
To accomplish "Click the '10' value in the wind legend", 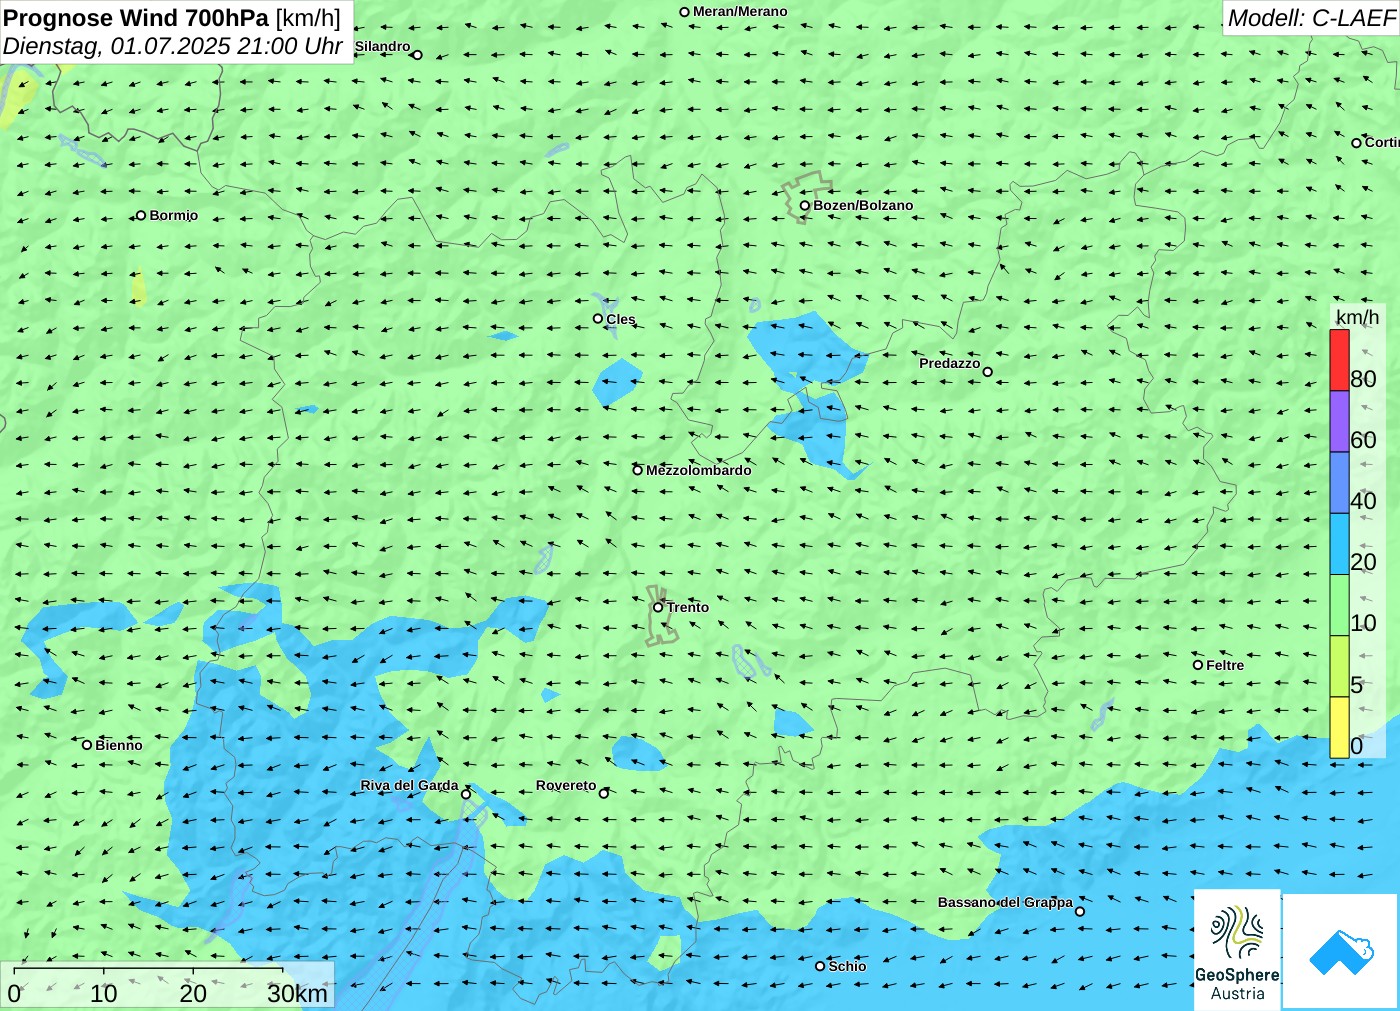I will pos(1363,623).
